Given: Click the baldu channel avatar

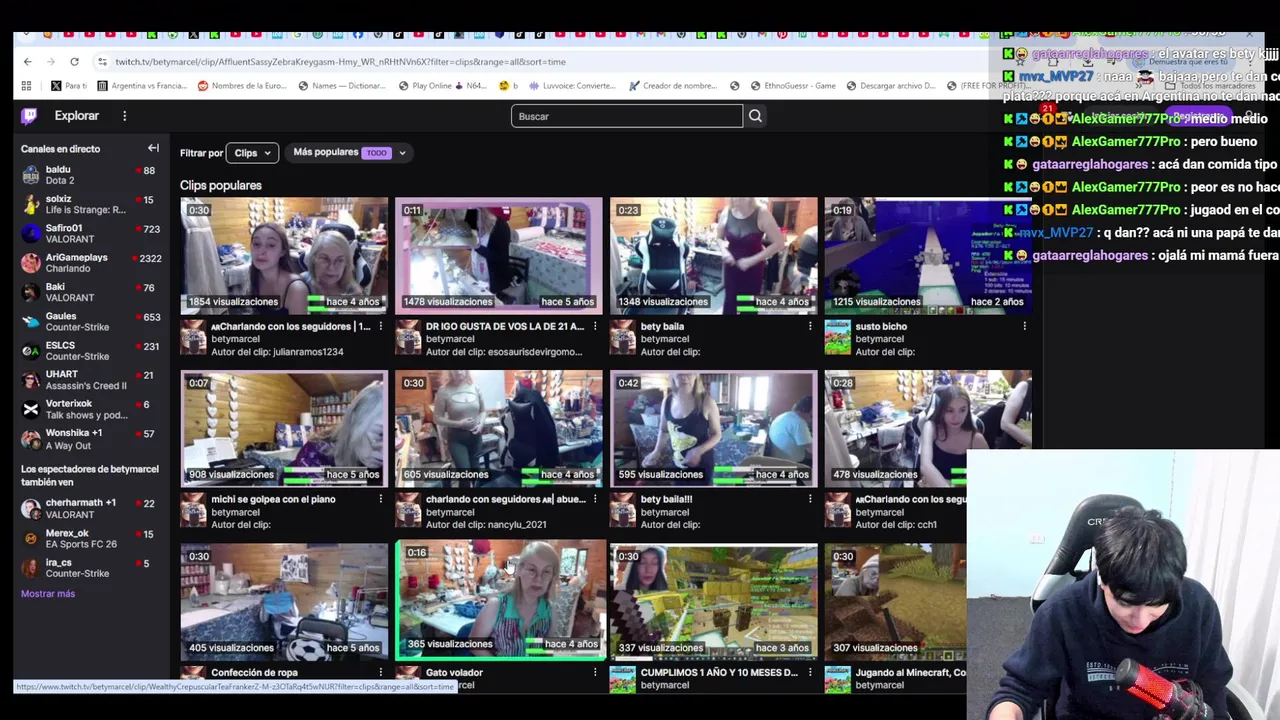Looking at the screenshot, I should tap(31, 176).
